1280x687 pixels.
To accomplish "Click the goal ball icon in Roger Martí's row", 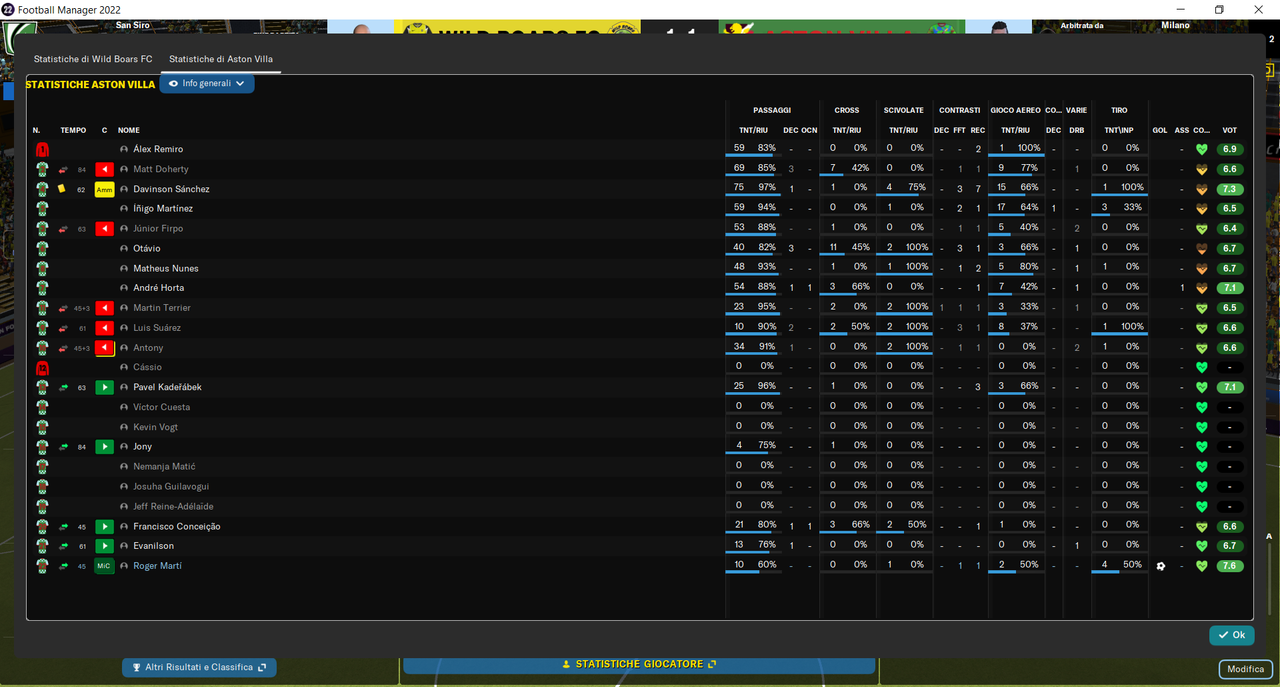I will [x=1160, y=566].
